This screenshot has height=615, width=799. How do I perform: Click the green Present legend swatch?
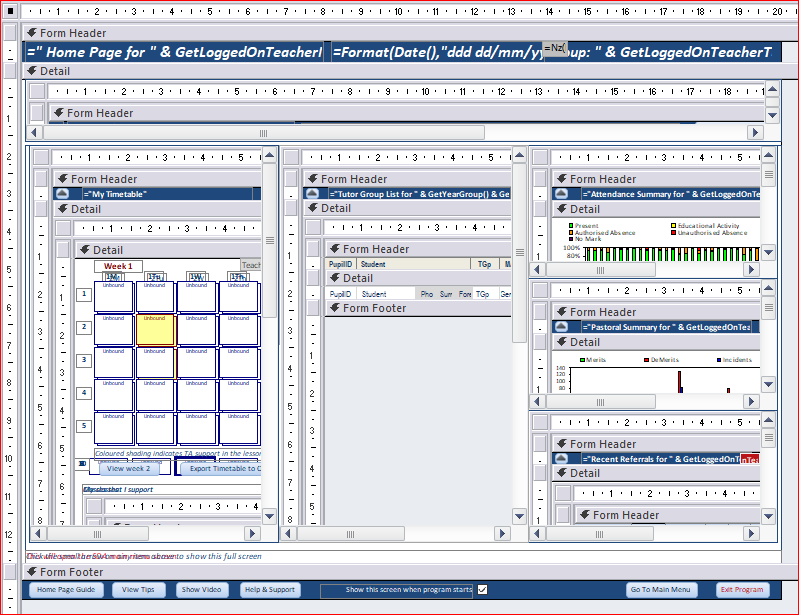click(x=571, y=225)
